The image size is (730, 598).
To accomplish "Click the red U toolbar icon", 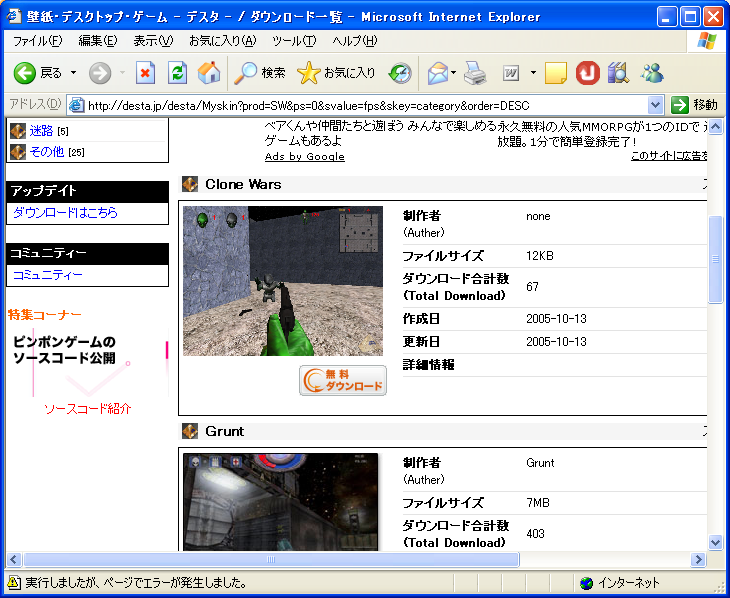I will [588, 73].
